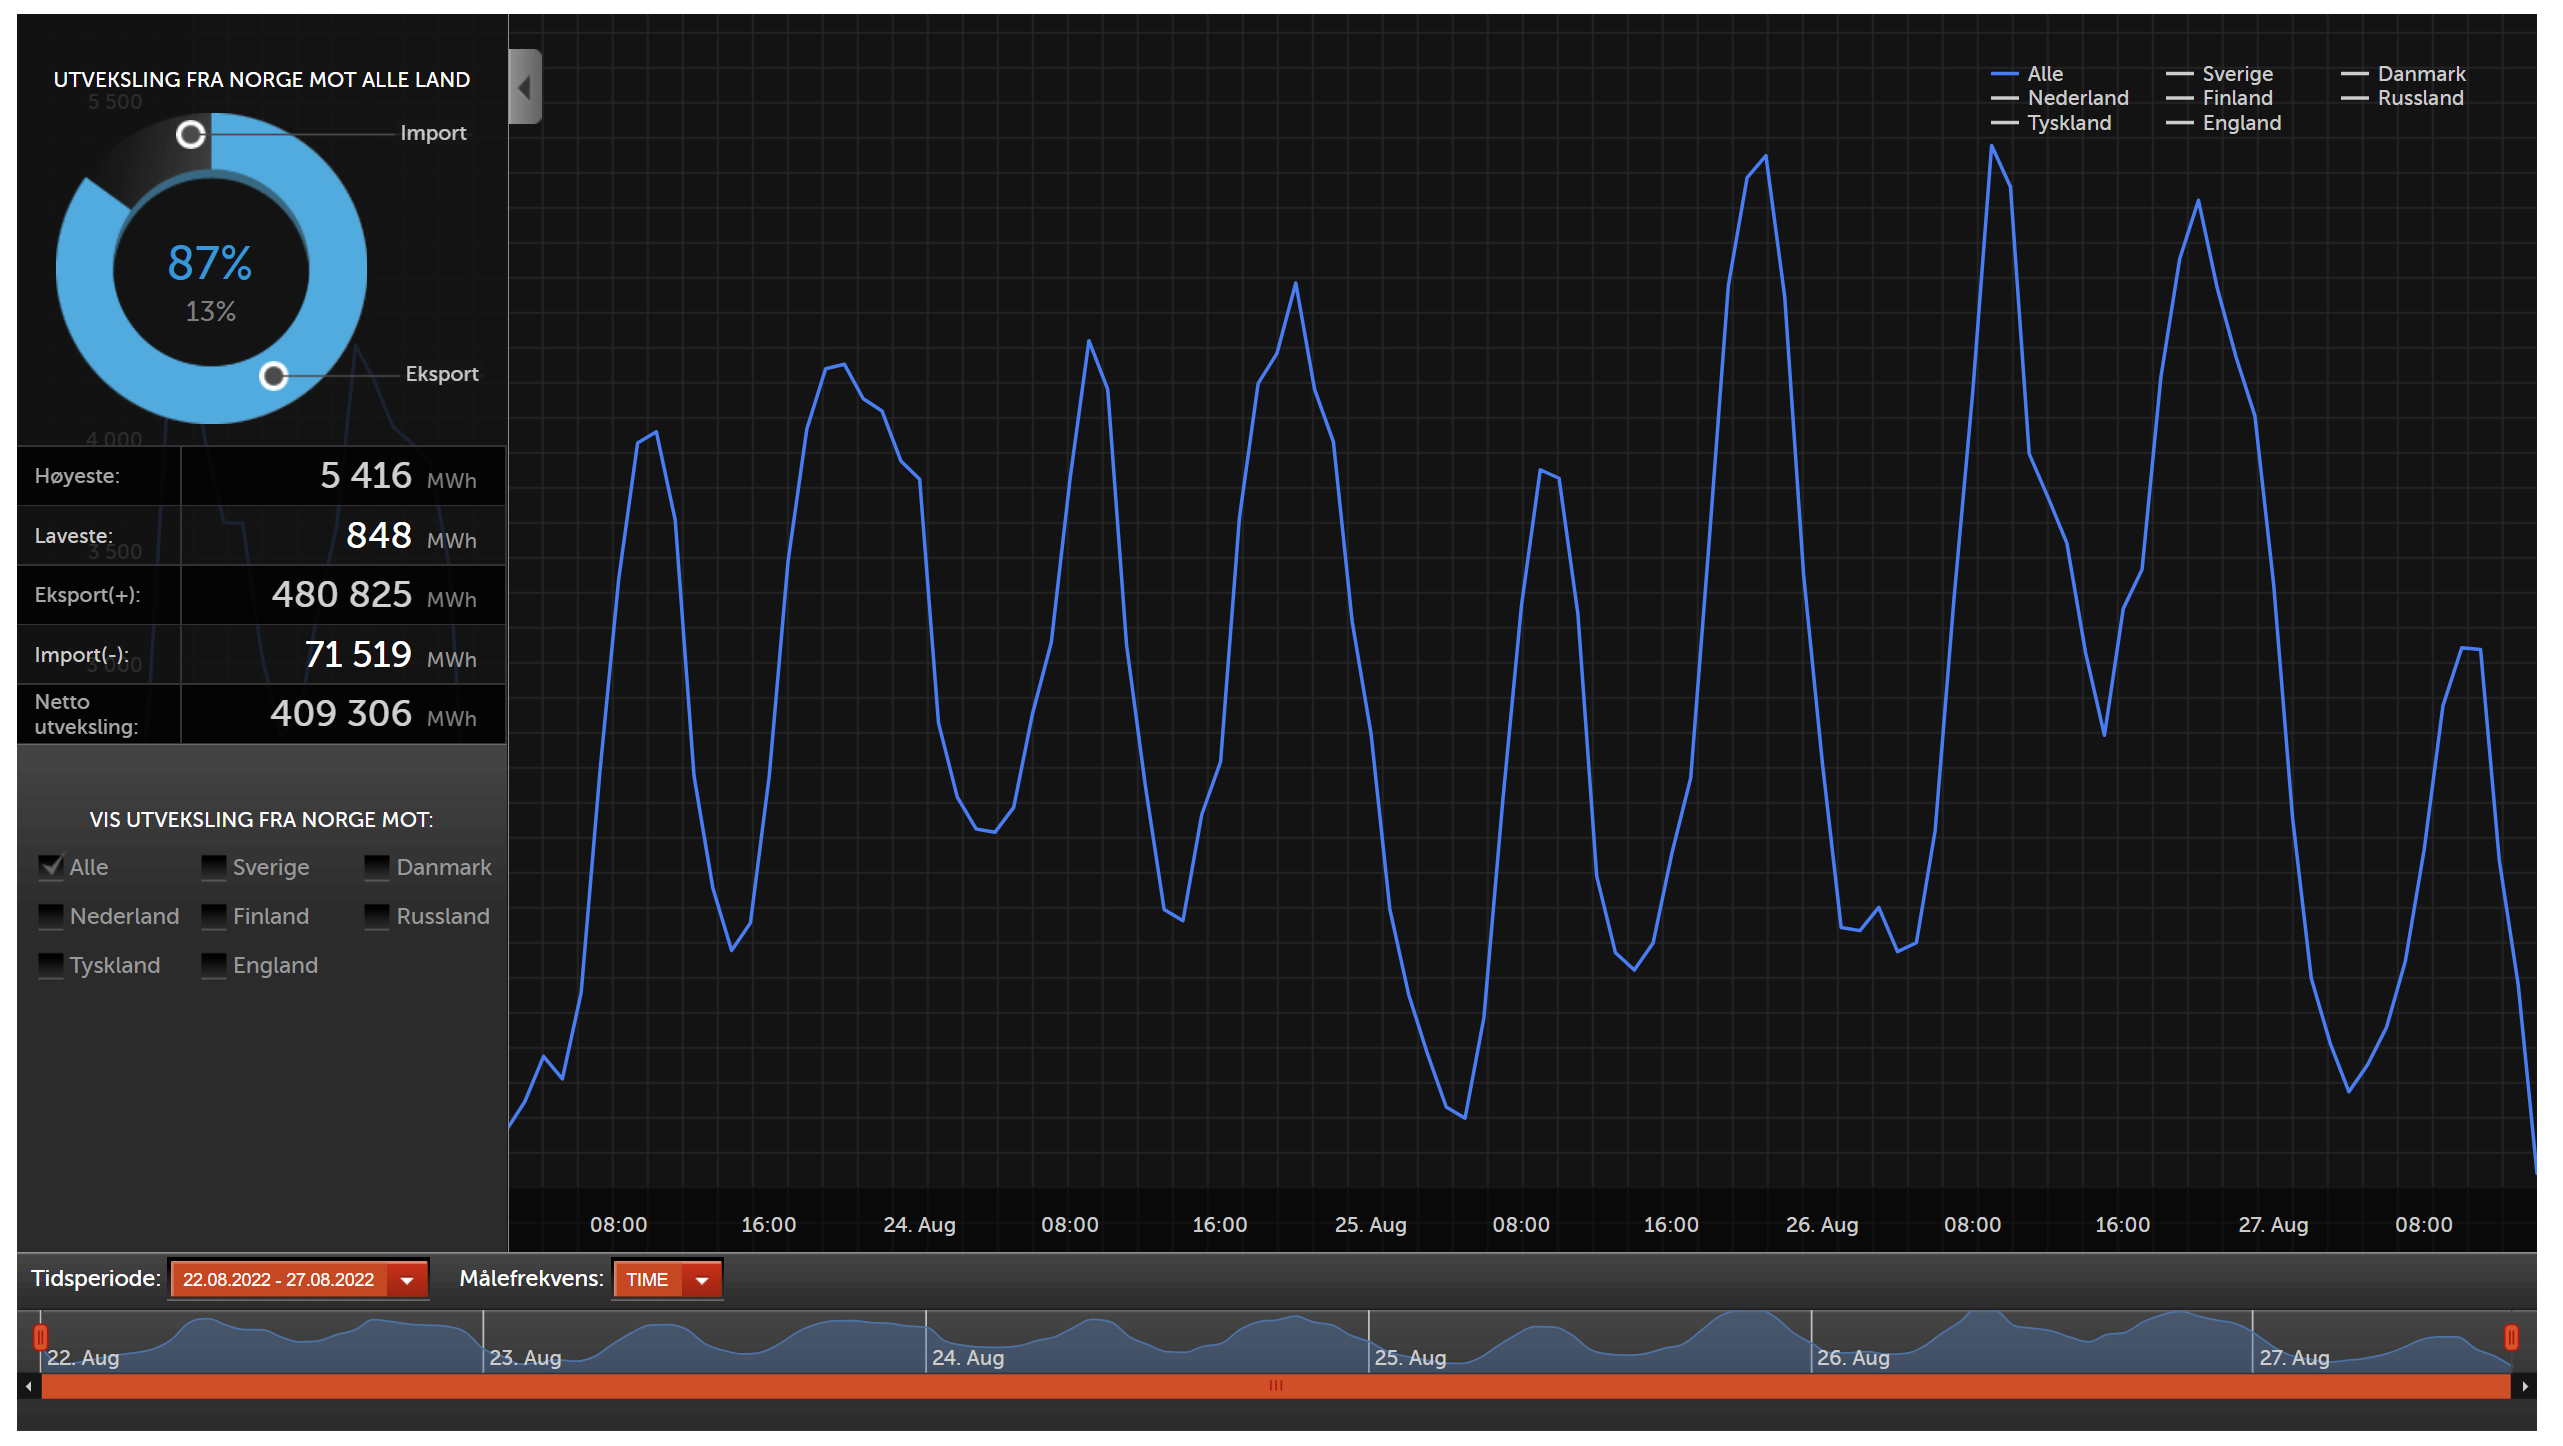The height and width of the screenshot is (1446, 2563).
Task: Enable the England checkbox
Action: click(x=214, y=965)
